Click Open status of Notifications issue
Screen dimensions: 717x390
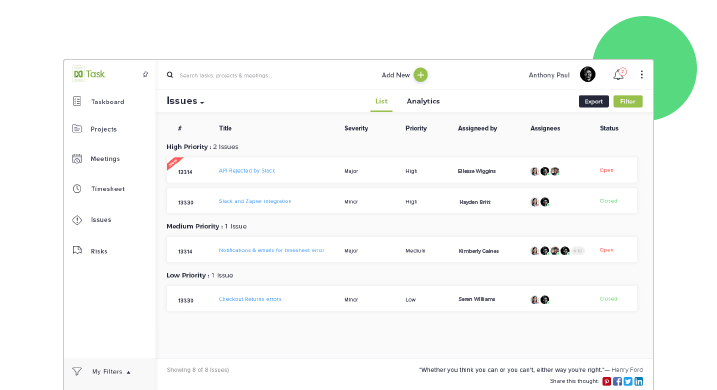click(606, 250)
